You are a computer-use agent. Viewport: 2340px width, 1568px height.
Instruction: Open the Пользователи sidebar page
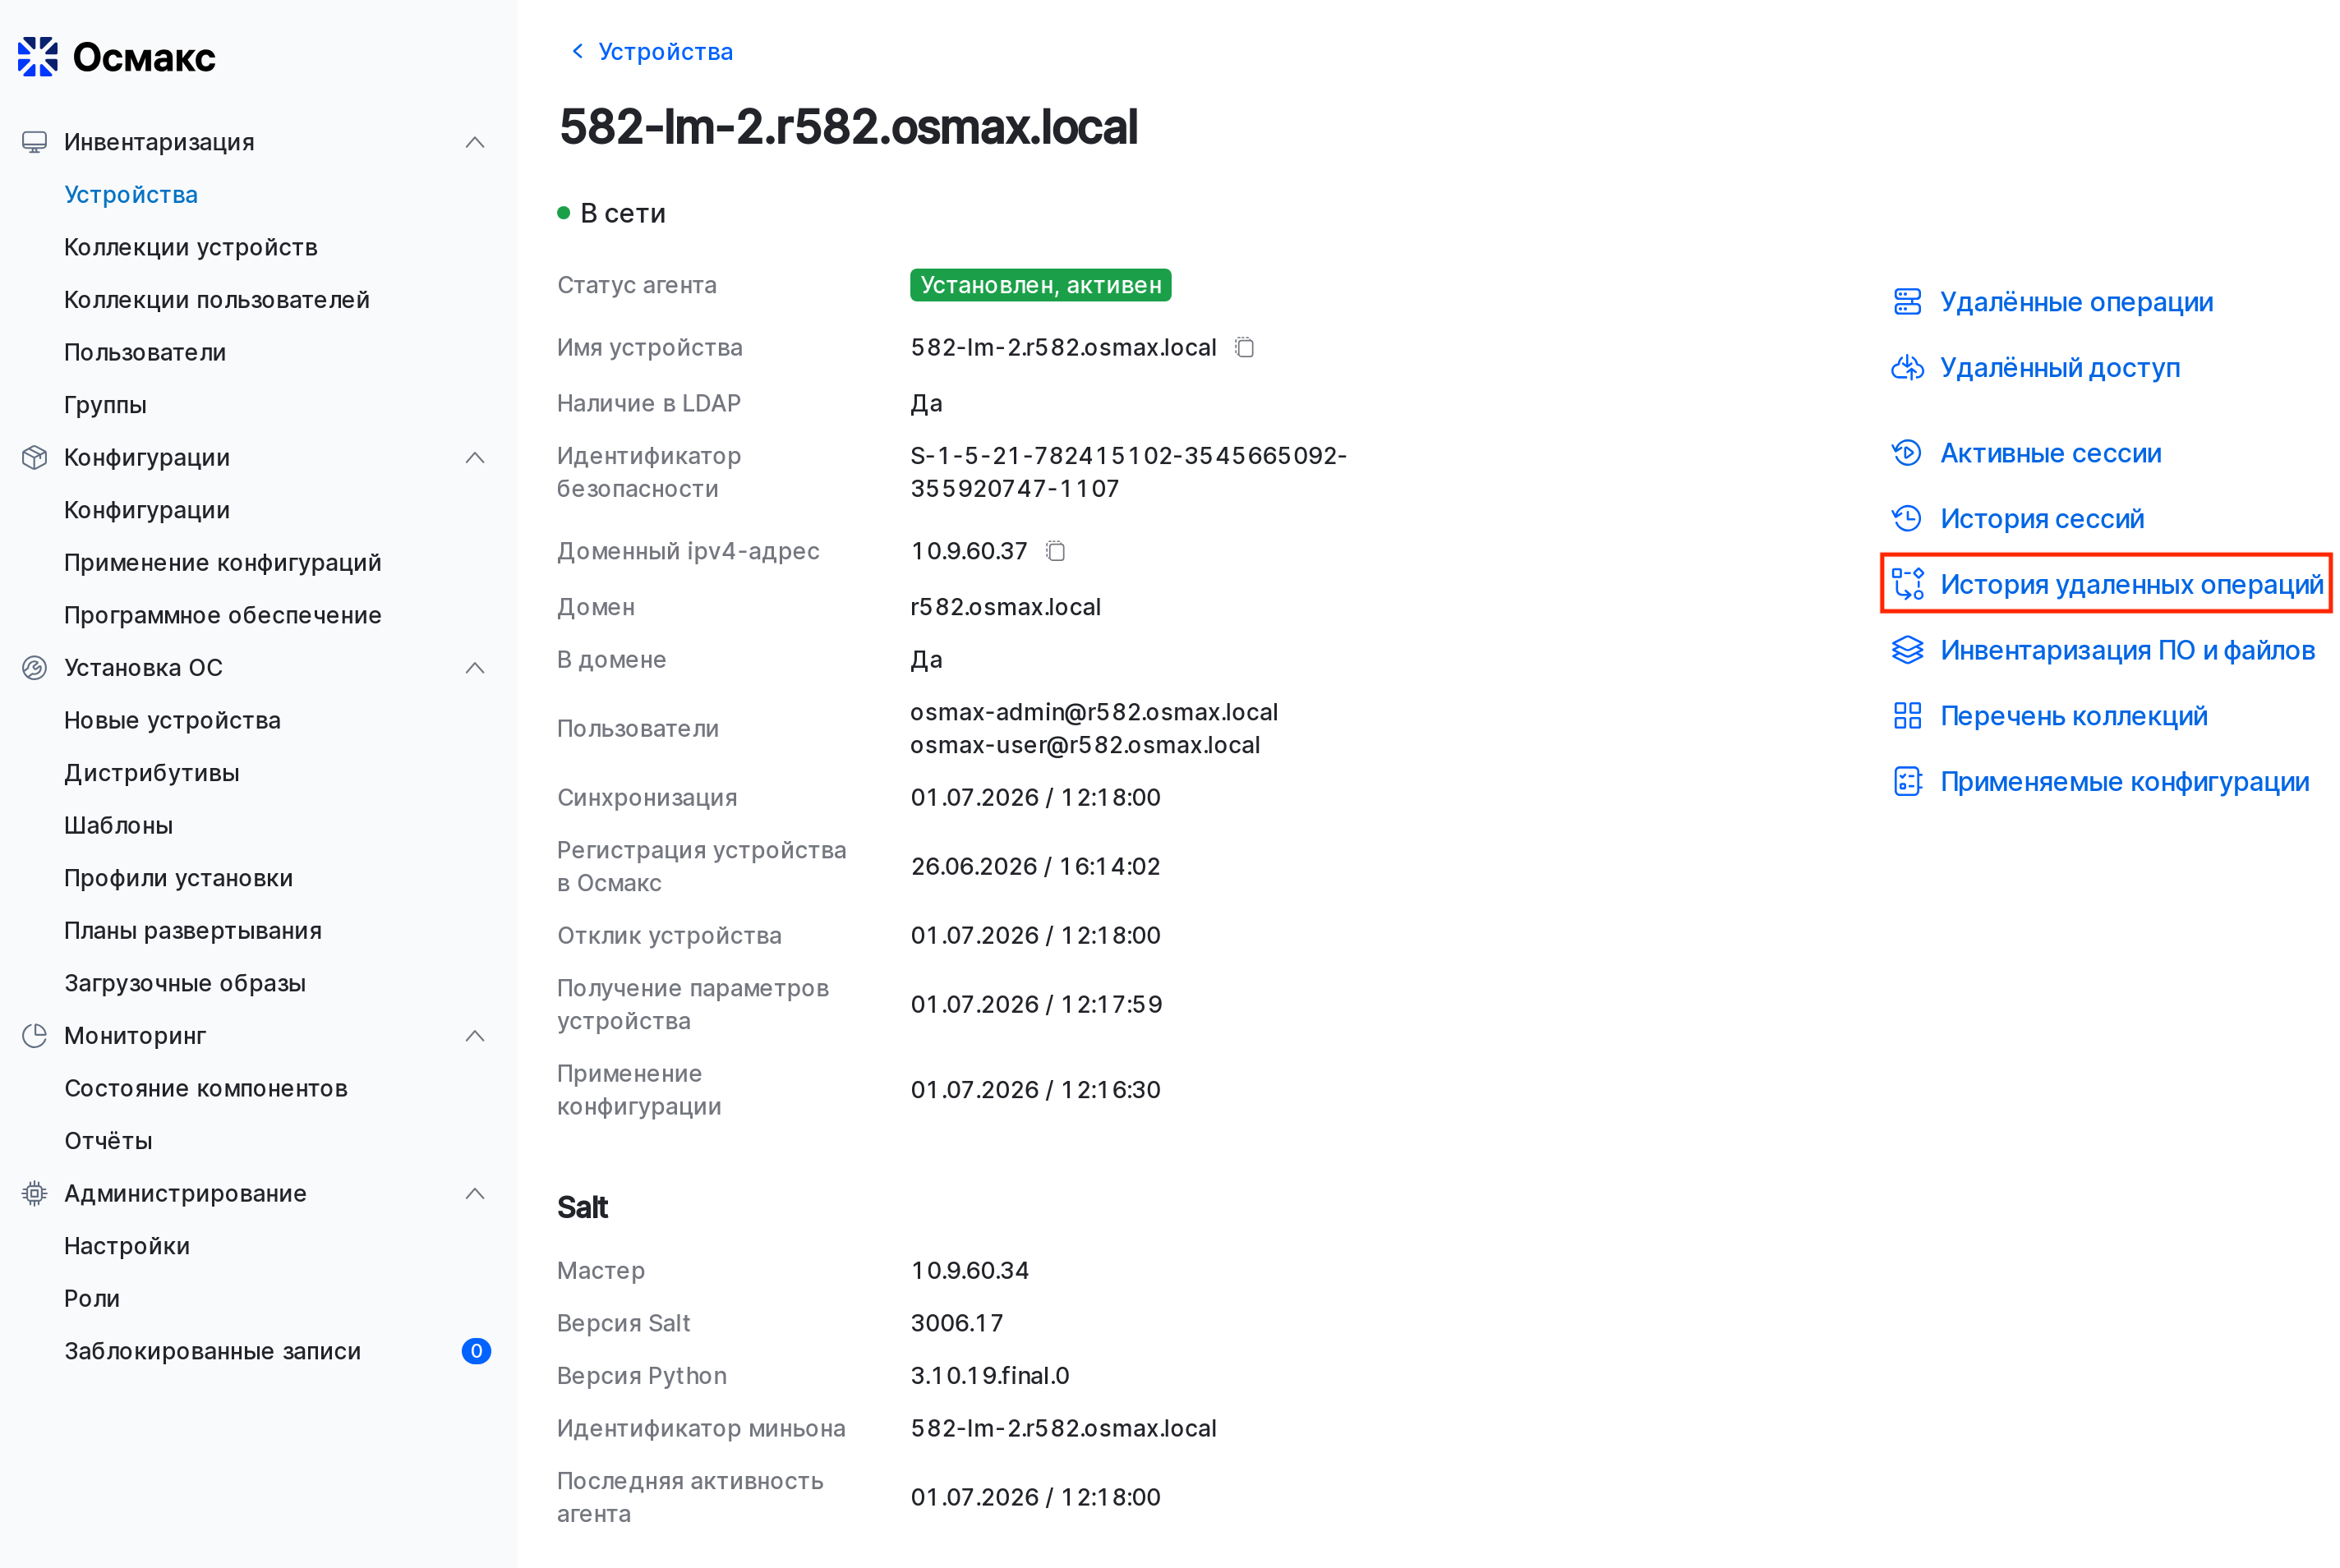click(145, 352)
